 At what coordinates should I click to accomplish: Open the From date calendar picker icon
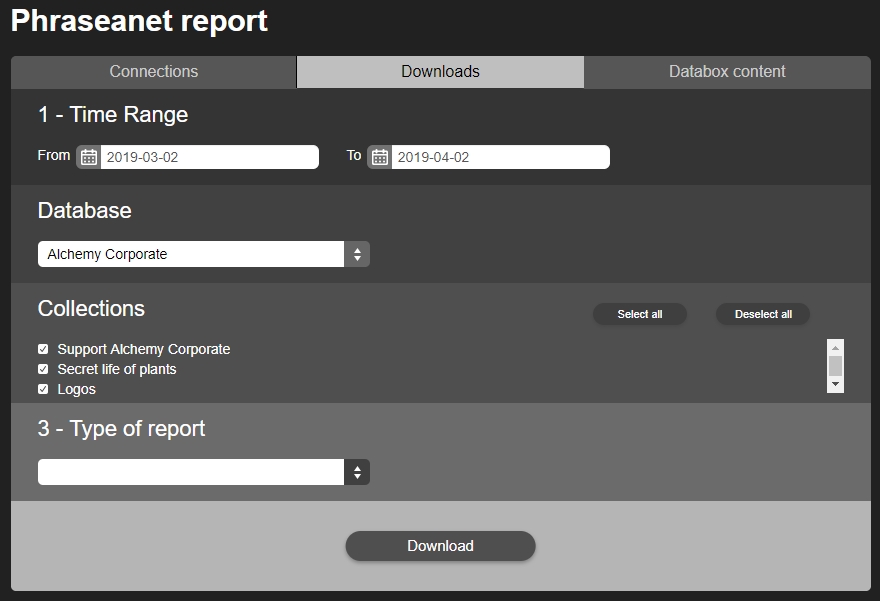coord(88,157)
